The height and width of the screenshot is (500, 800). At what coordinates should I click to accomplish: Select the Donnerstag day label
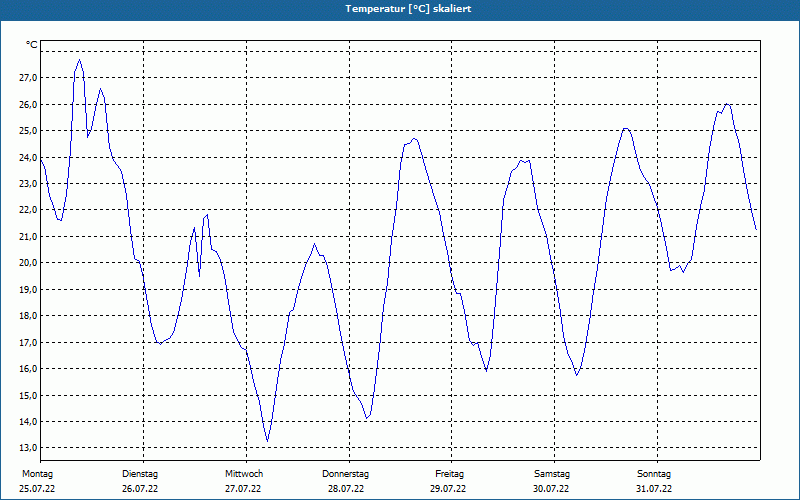[x=345, y=474]
